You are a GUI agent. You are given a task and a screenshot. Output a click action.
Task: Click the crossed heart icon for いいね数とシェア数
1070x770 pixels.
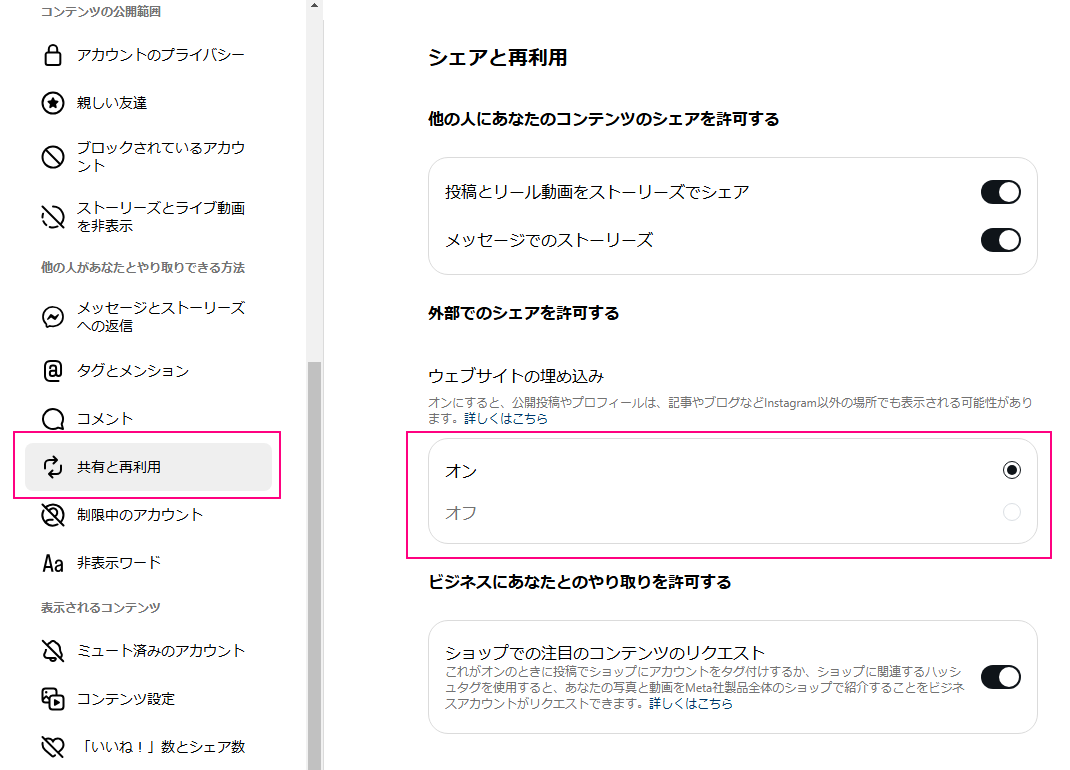[x=53, y=747]
